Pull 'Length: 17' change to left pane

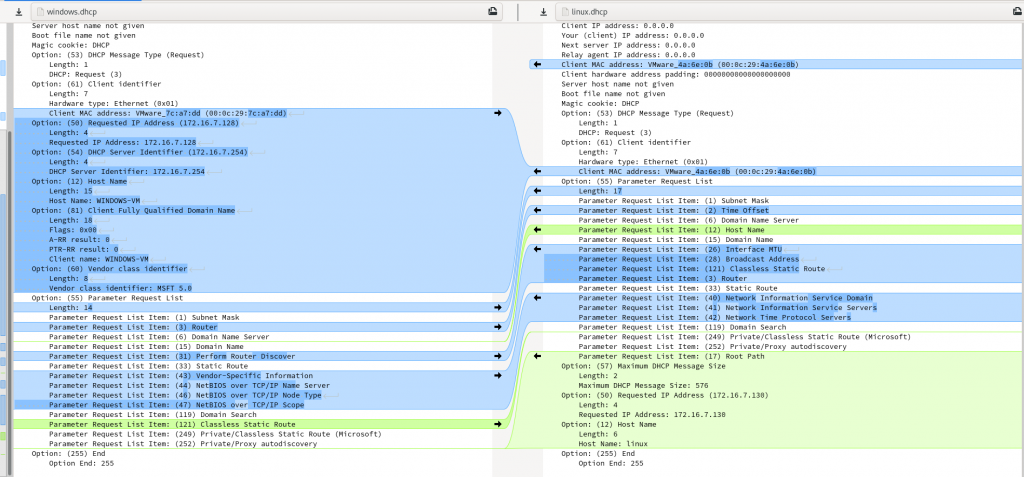(x=537, y=191)
